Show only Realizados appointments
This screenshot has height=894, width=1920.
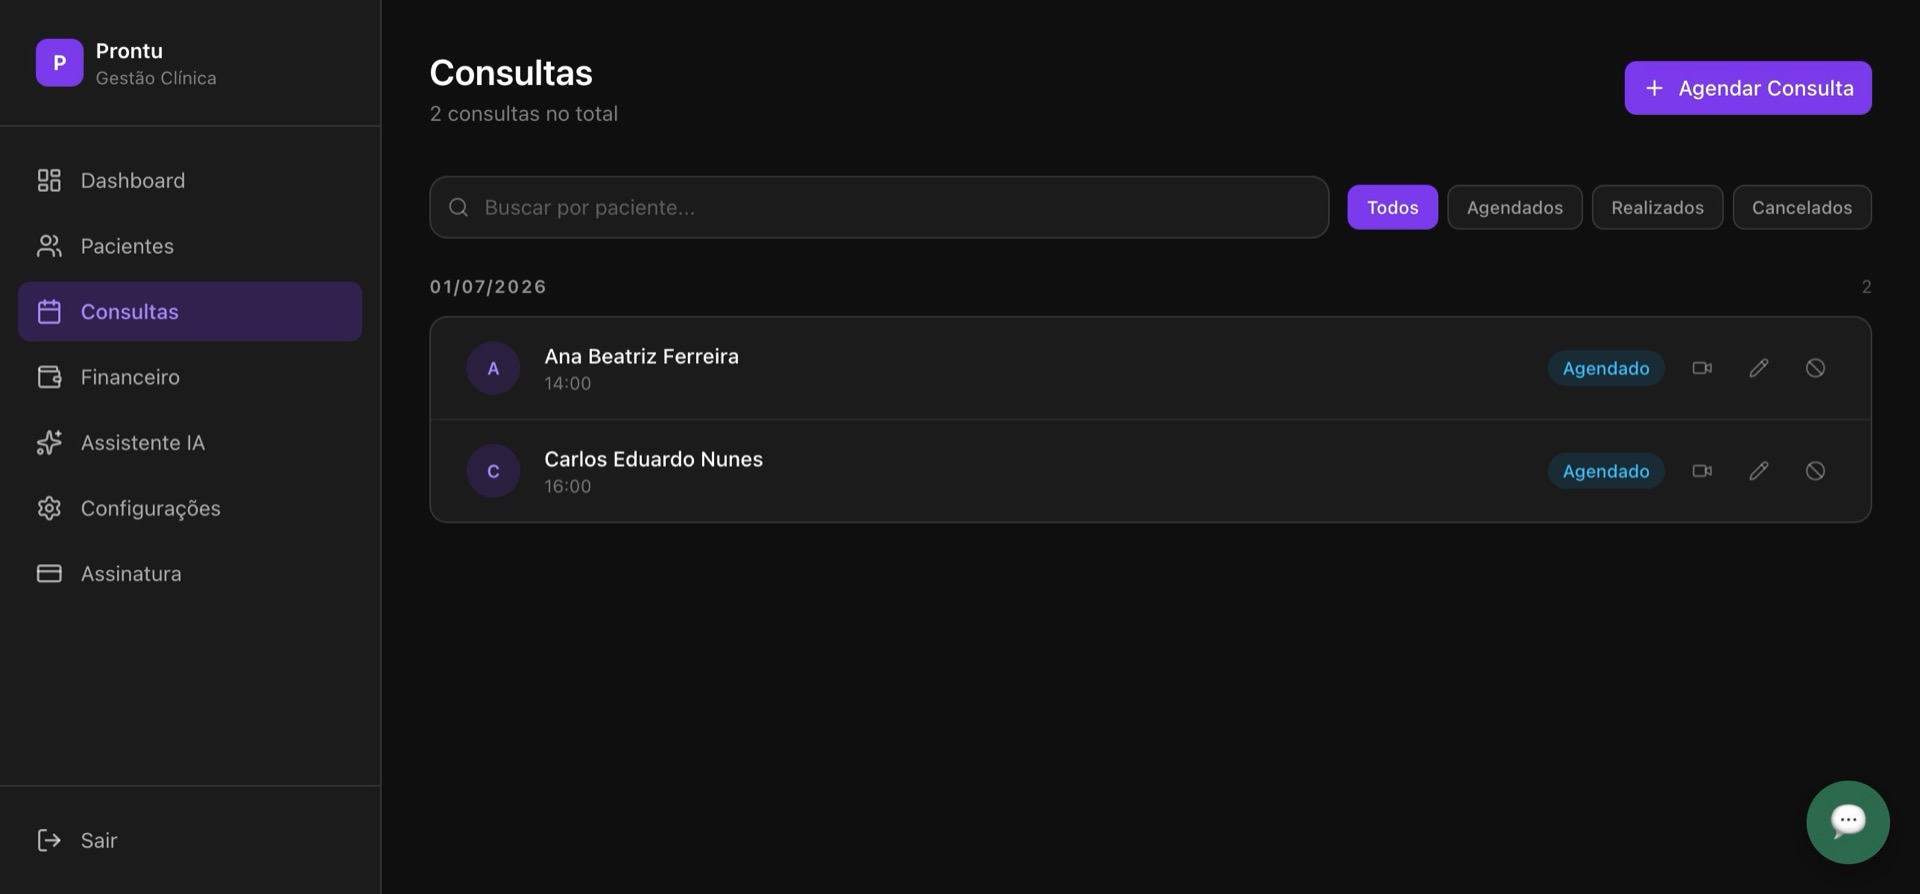point(1657,207)
